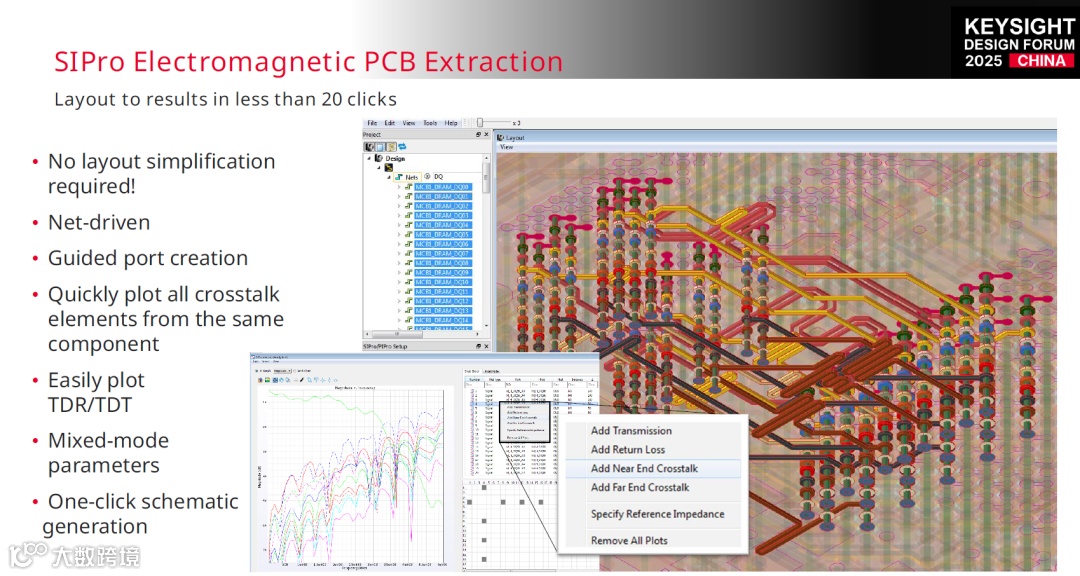The image size is (1080, 576).
Task: Click net icon of DRAM_DQ05
Action: (x=408, y=234)
